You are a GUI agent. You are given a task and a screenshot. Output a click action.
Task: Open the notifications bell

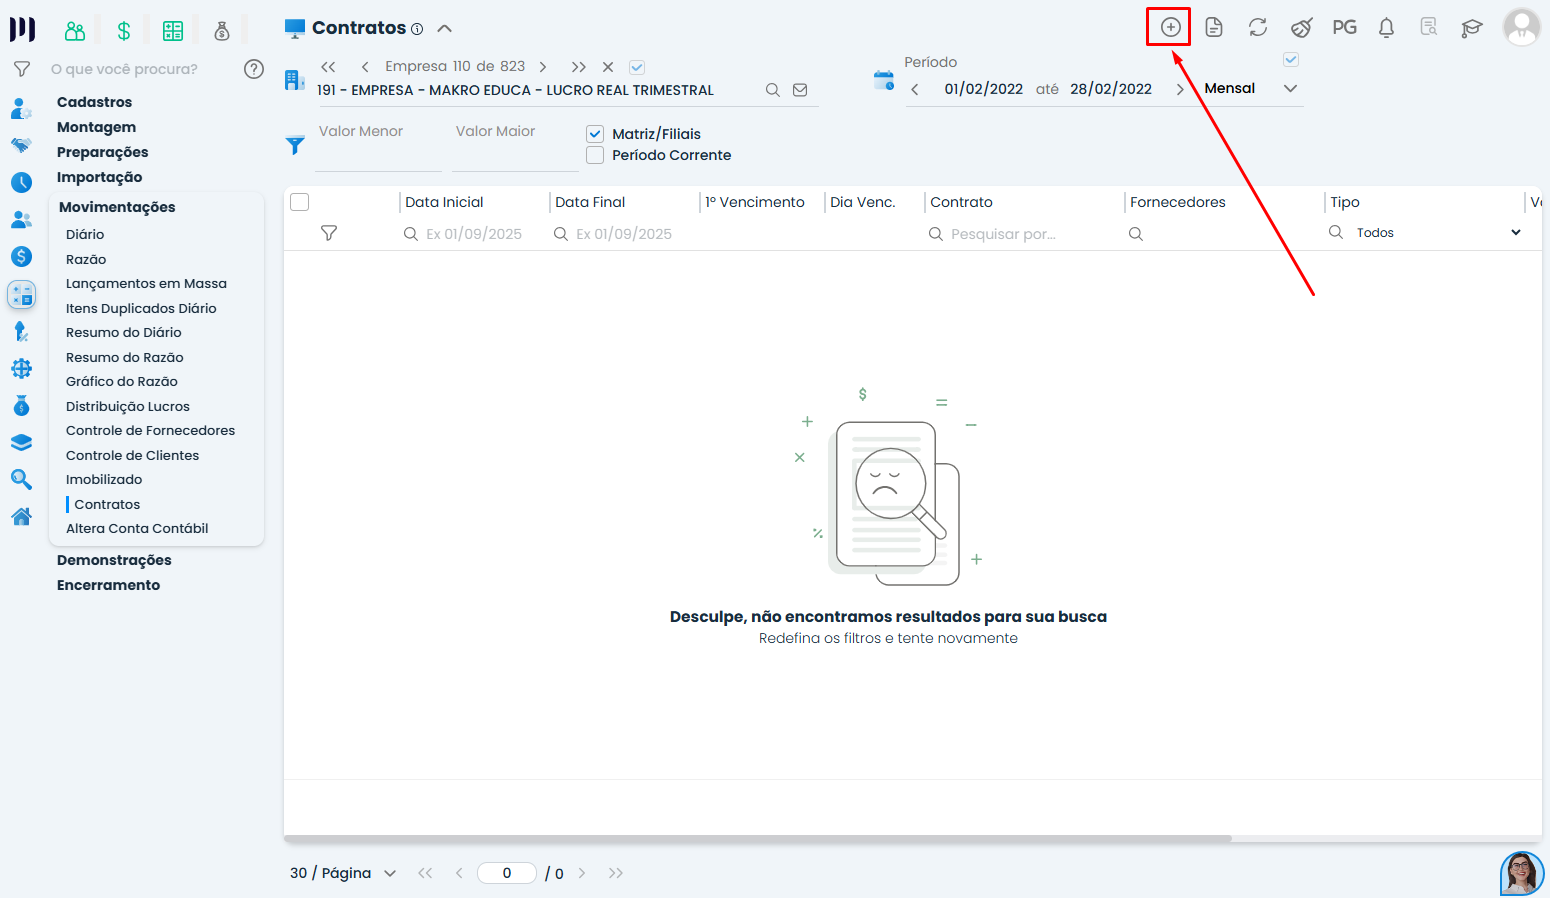pyautogui.click(x=1386, y=27)
